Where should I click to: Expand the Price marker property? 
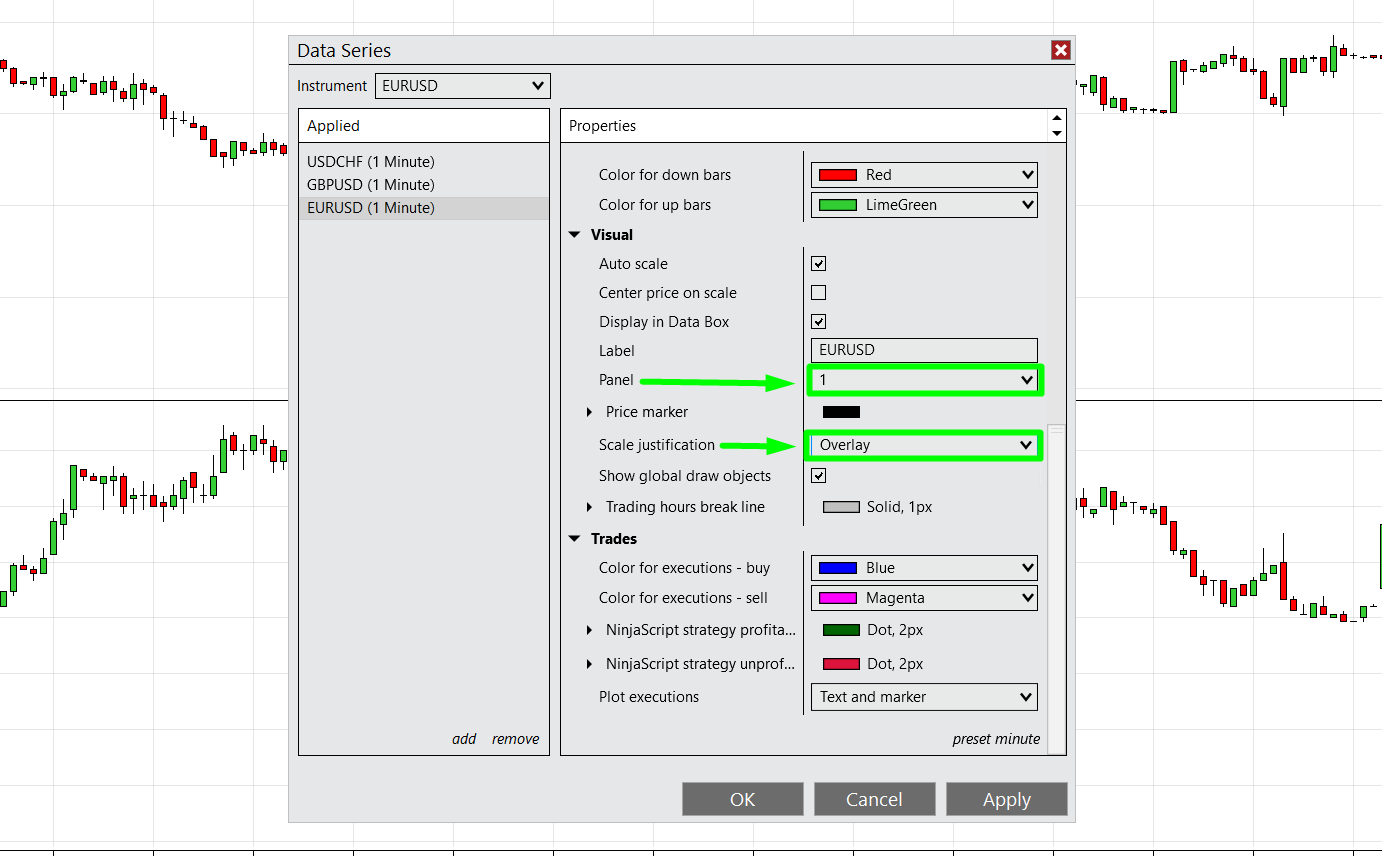tap(589, 412)
